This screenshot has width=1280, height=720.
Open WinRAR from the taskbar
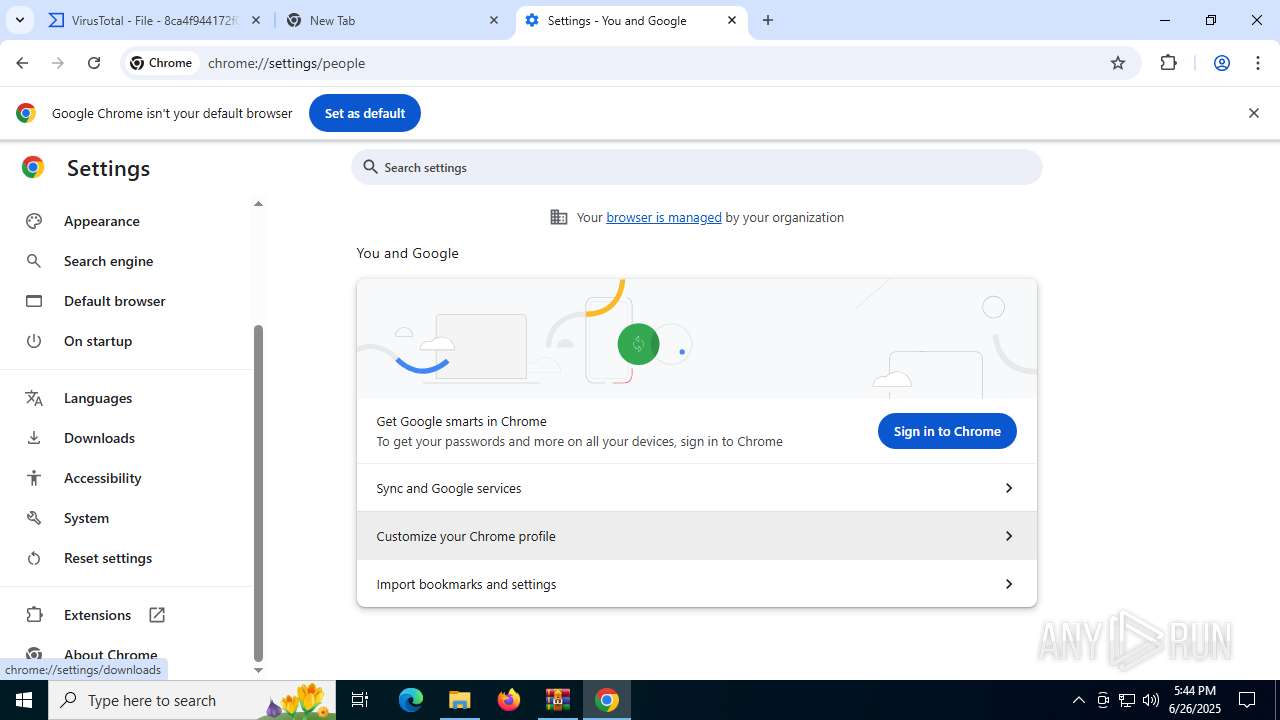coord(558,700)
